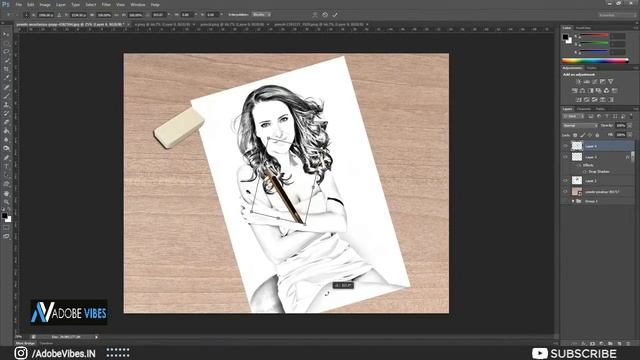The width and height of the screenshot is (640, 360).
Task: Select the Brush tool in toolbar
Action: (x=6, y=96)
